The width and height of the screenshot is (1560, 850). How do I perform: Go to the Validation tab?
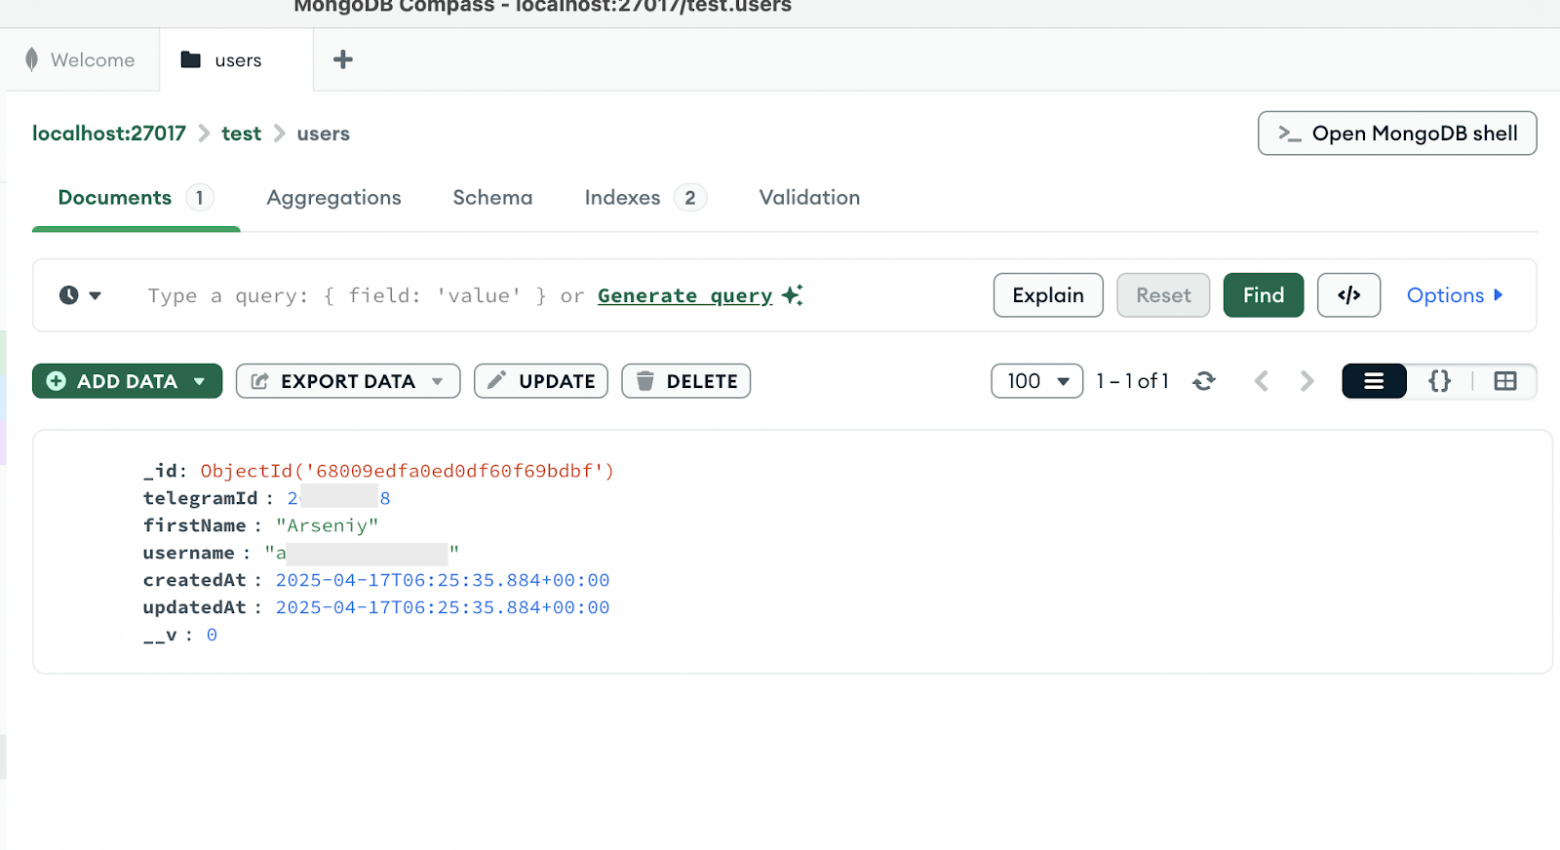(810, 198)
